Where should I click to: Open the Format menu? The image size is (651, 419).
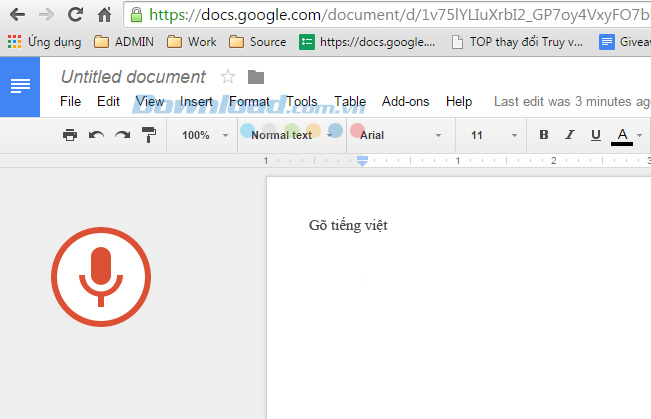[x=249, y=101]
